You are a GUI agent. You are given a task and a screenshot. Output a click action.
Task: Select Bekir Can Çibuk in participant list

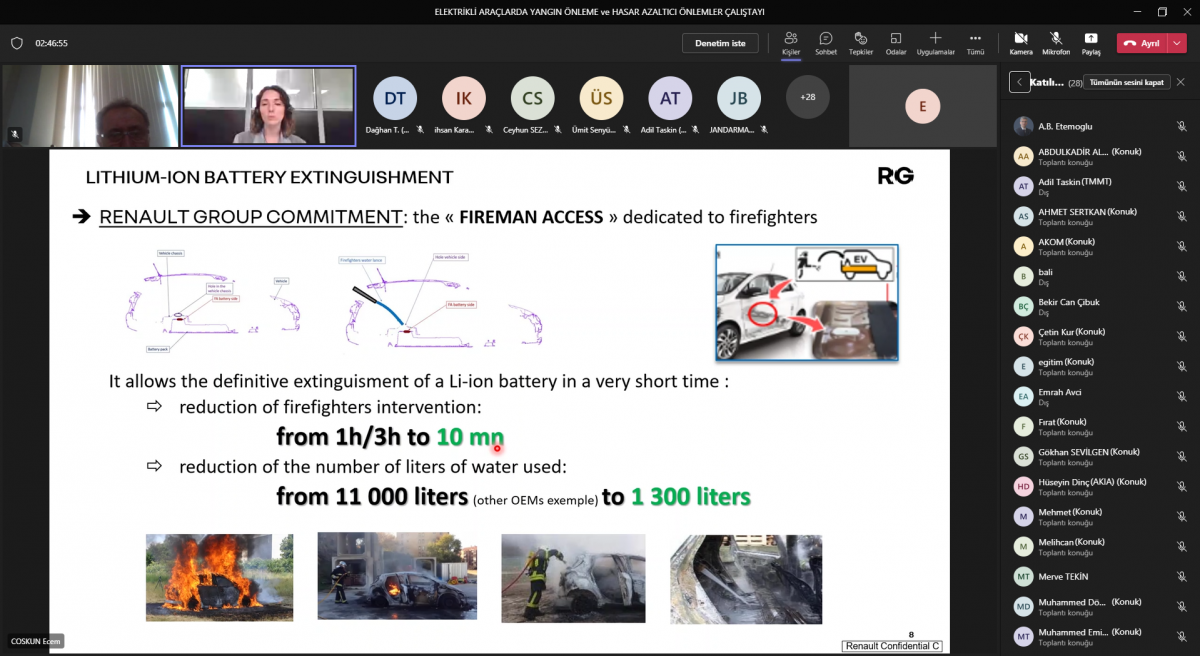(1100, 306)
